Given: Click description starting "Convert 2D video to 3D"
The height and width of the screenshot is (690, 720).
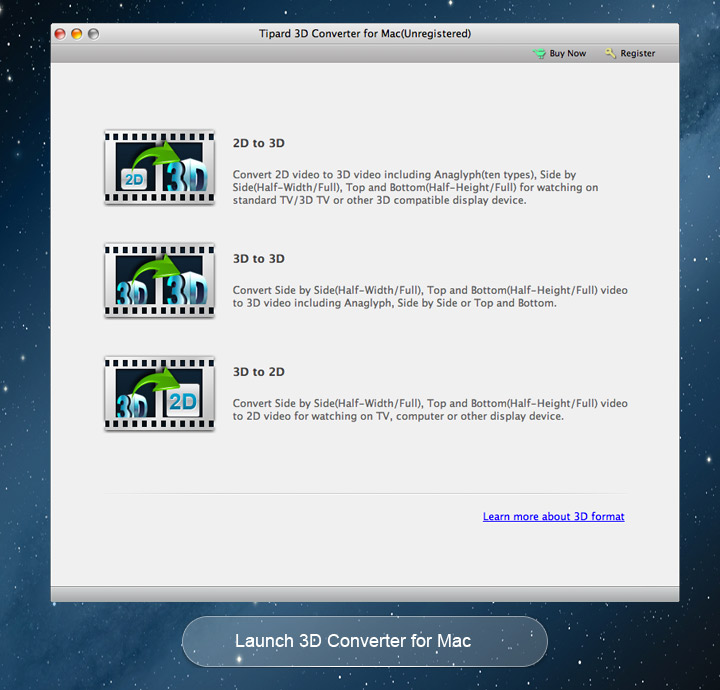Looking at the screenshot, I should click(x=415, y=187).
